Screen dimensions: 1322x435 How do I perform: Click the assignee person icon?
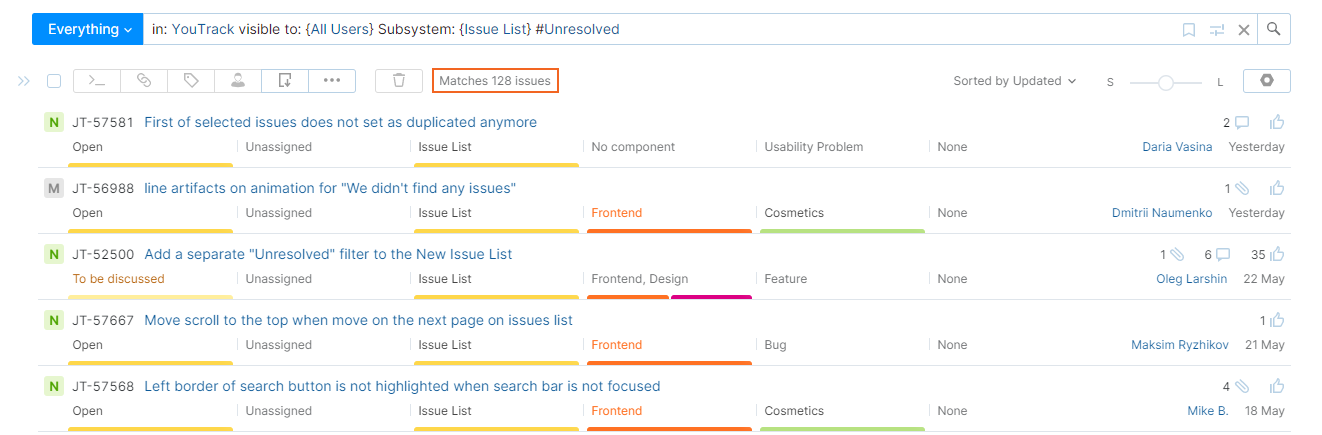[x=238, y=81]
